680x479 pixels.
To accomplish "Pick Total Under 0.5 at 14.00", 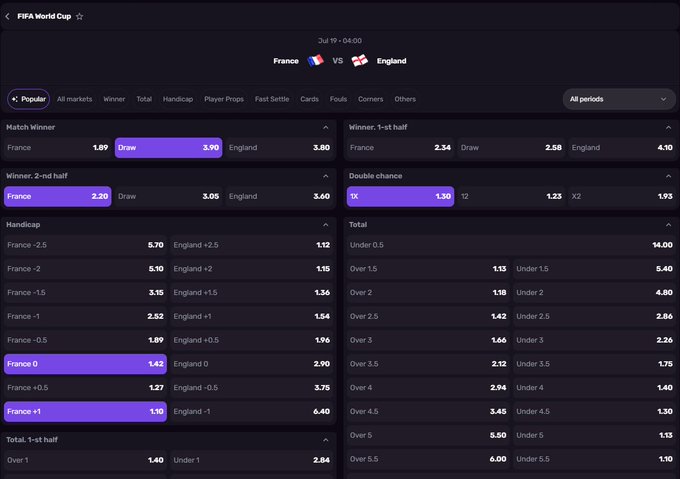I will [511, 245].
